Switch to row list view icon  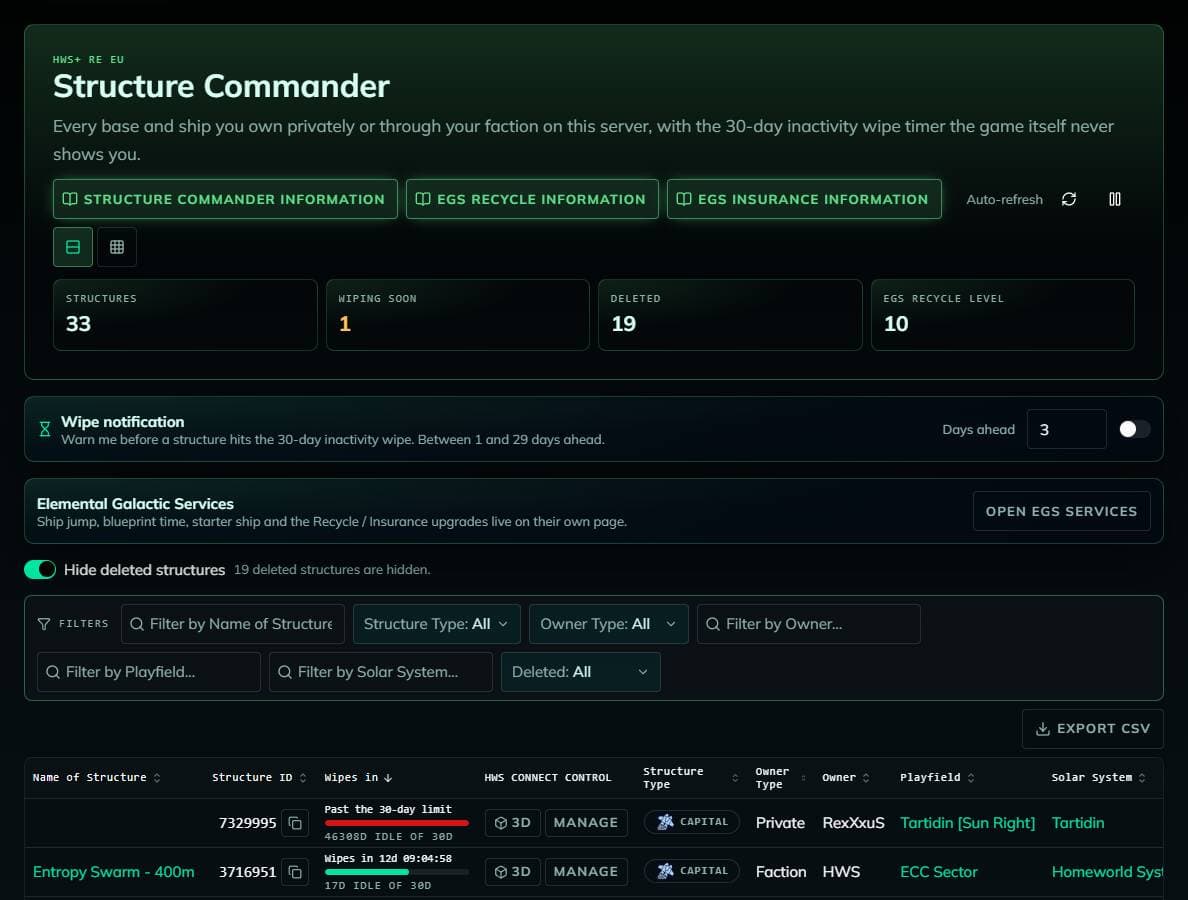point(73,247)
